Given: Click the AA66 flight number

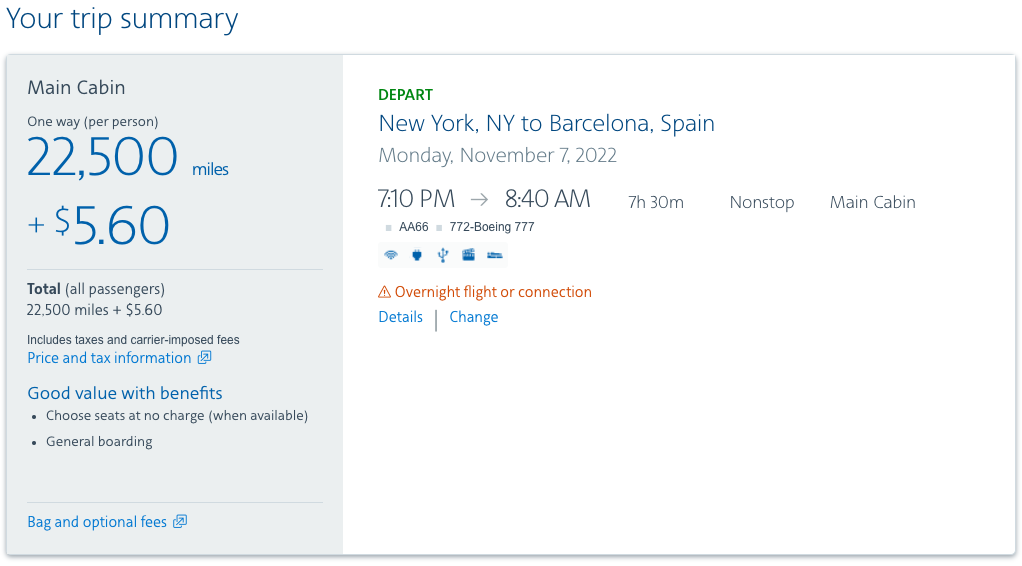Looking at the screenshot, I should [x=413, y=227].
